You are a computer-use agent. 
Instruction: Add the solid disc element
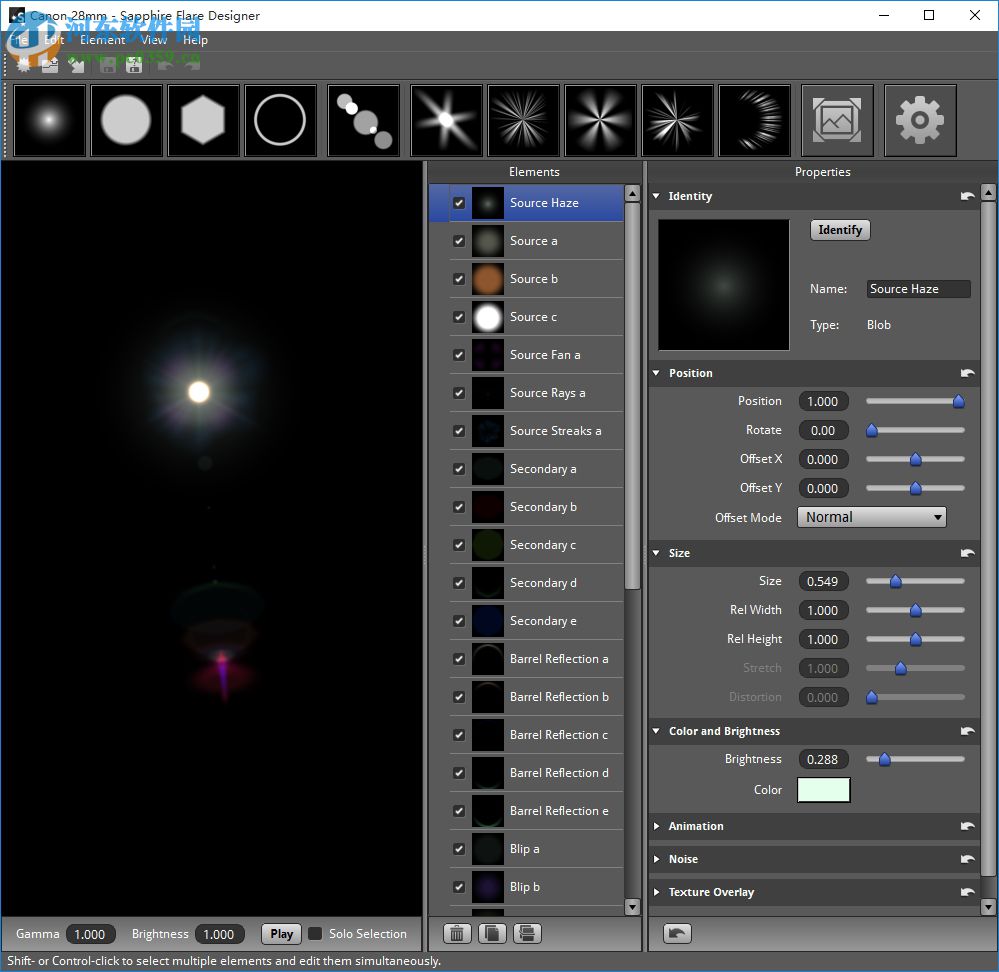pyautogui.click(x=127, y=121)
